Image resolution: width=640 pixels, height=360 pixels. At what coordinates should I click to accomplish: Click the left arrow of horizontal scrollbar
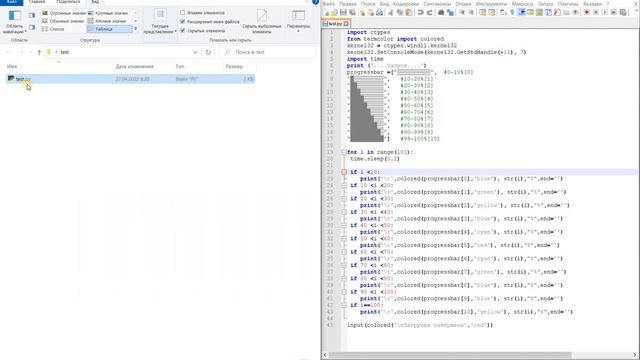click(325, 355)
